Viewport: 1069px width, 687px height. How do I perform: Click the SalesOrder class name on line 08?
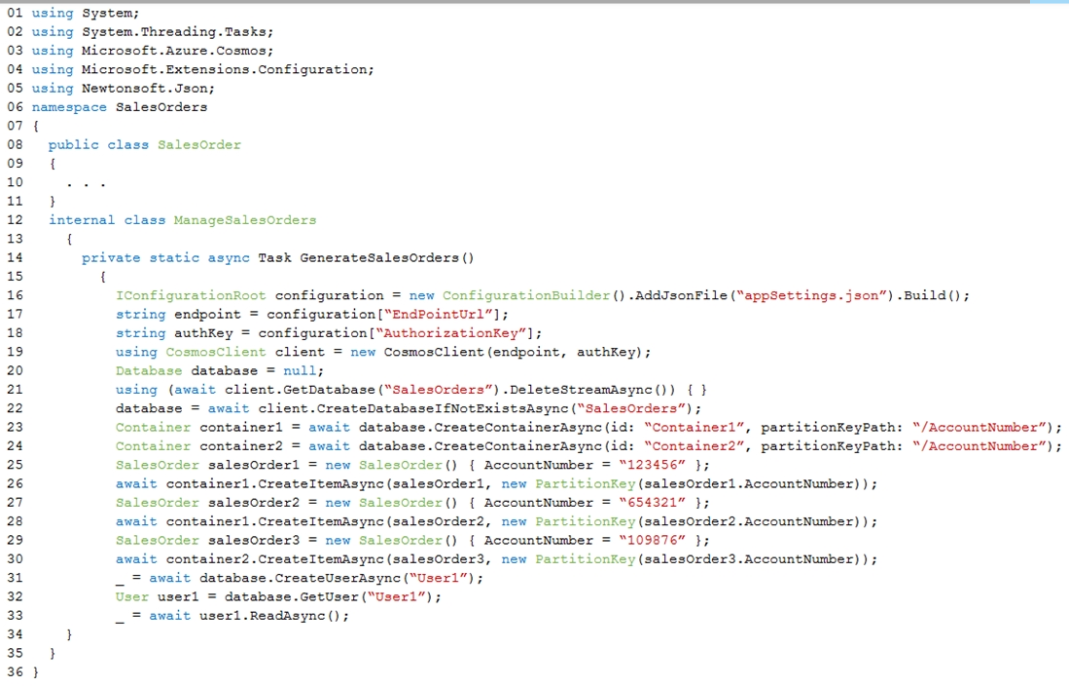tap(199, 144)
